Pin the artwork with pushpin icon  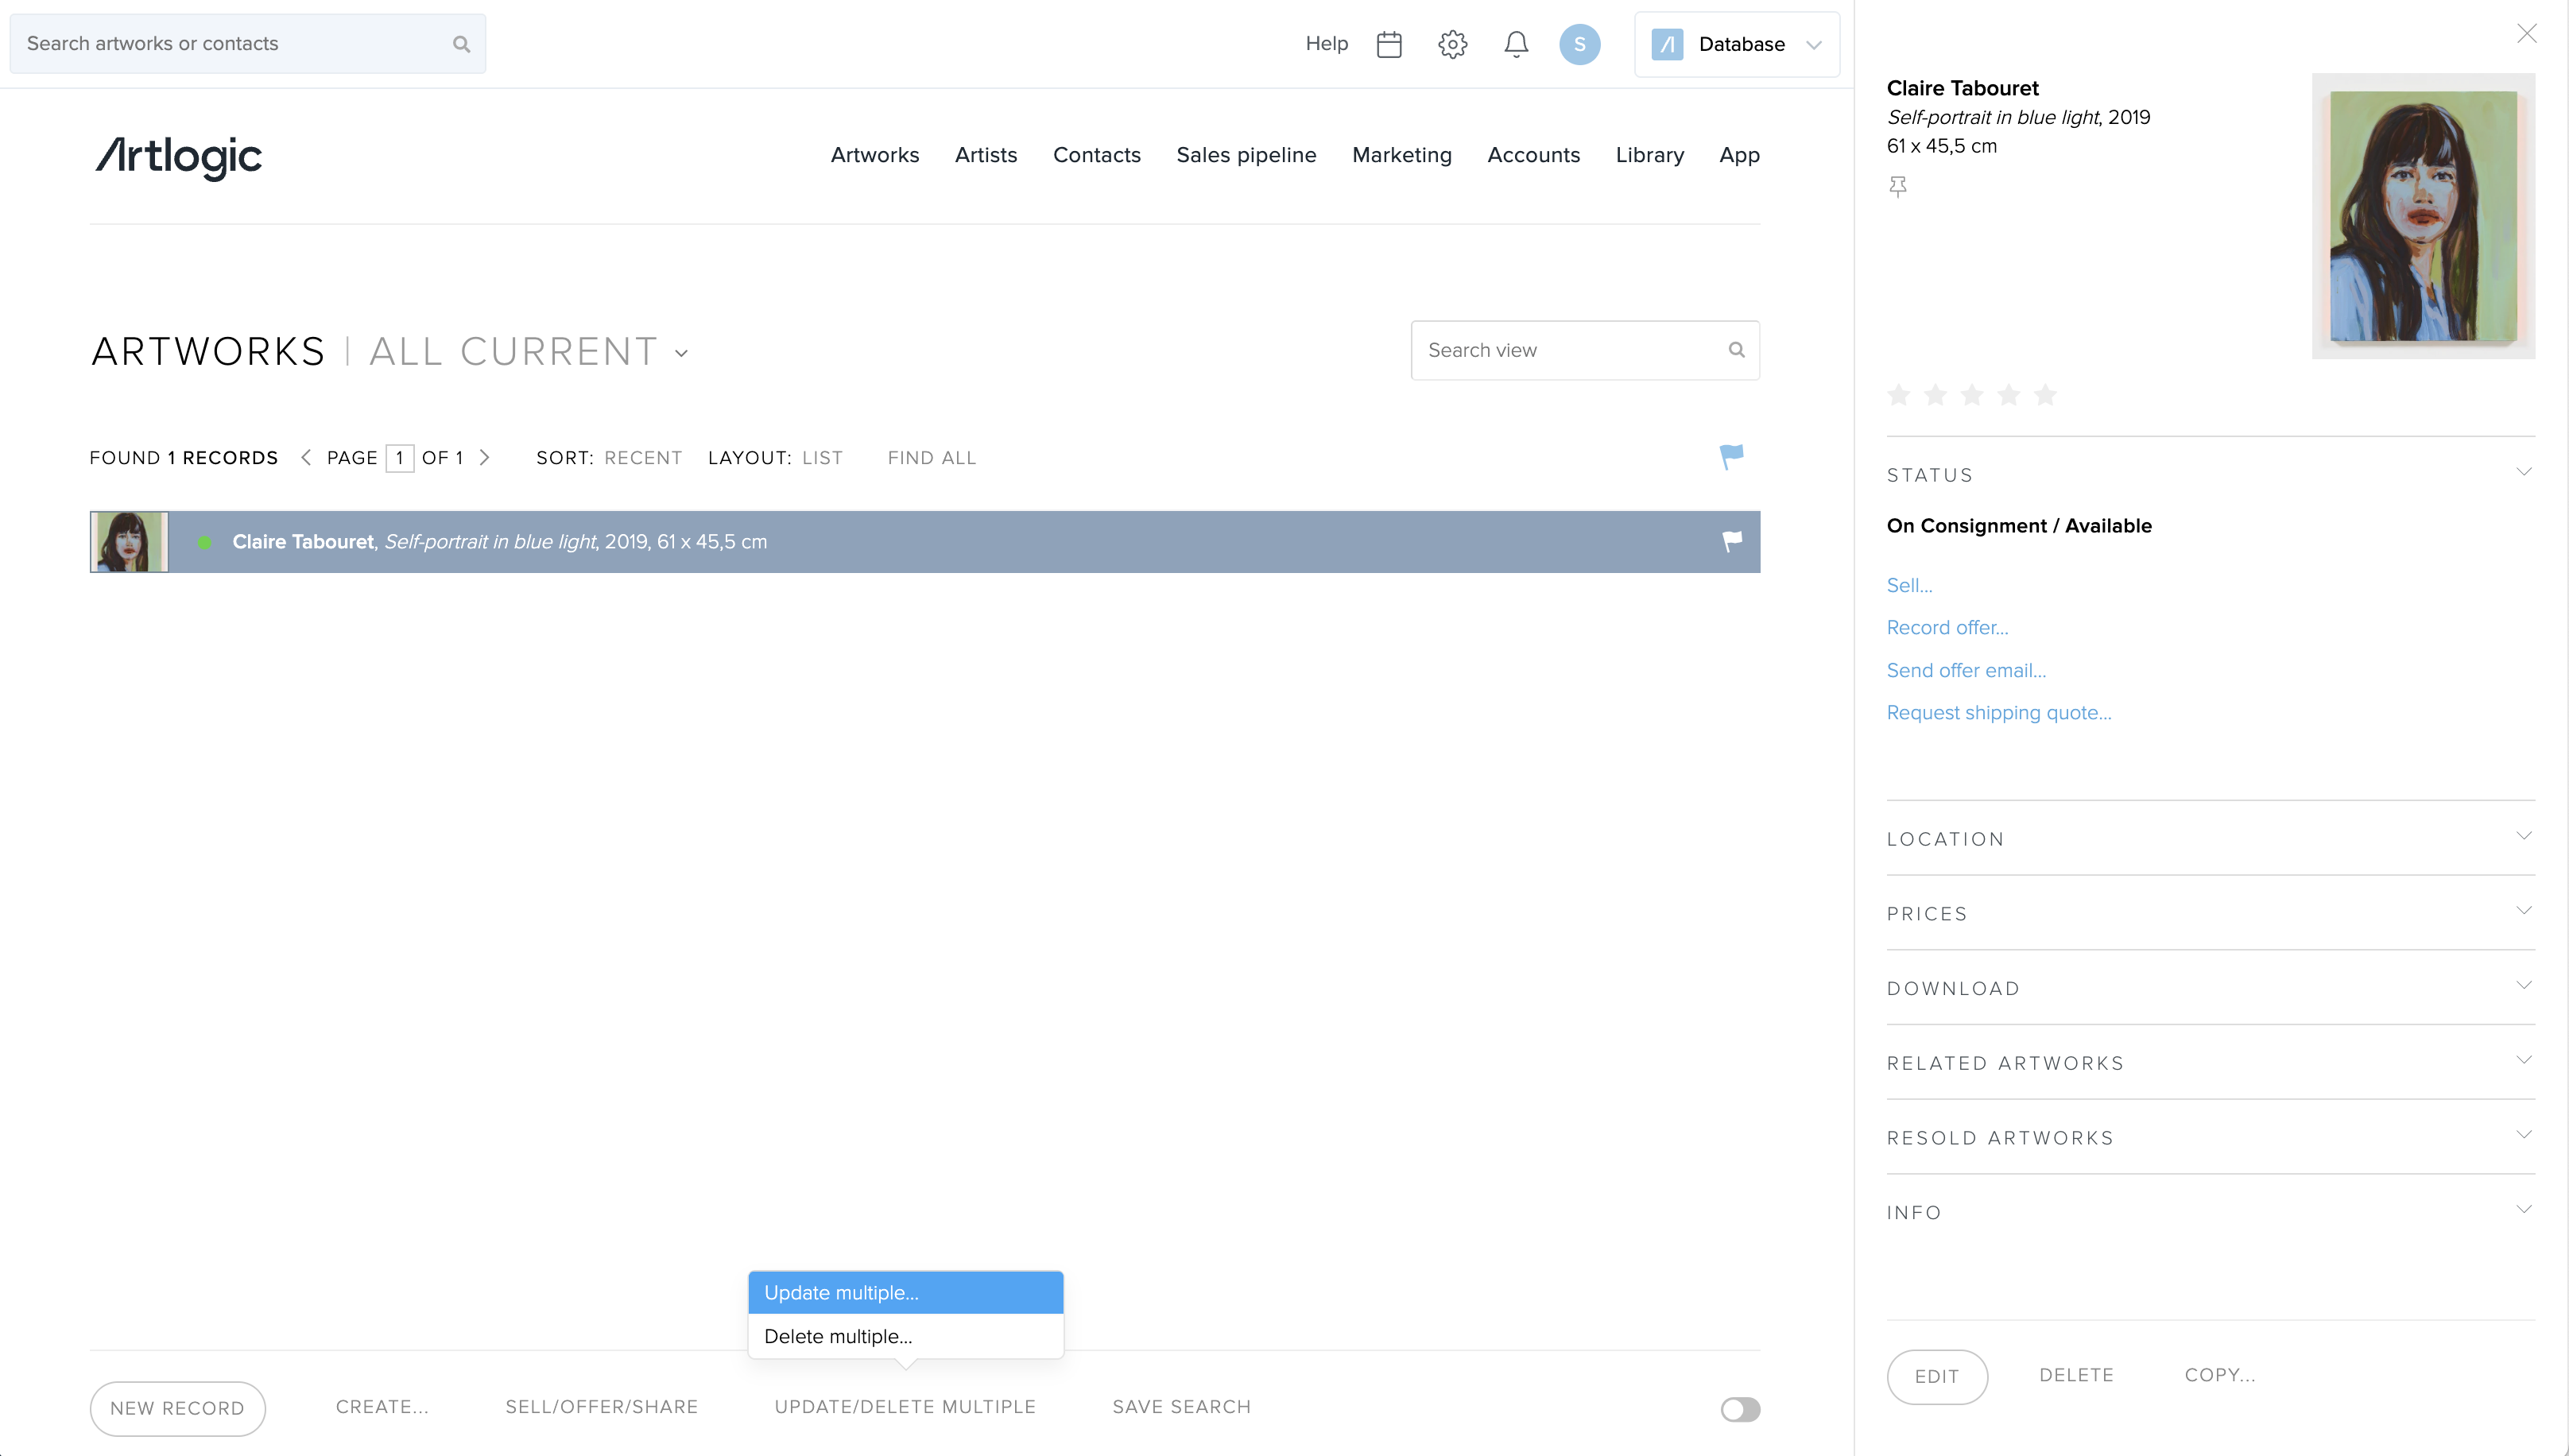1898,186
